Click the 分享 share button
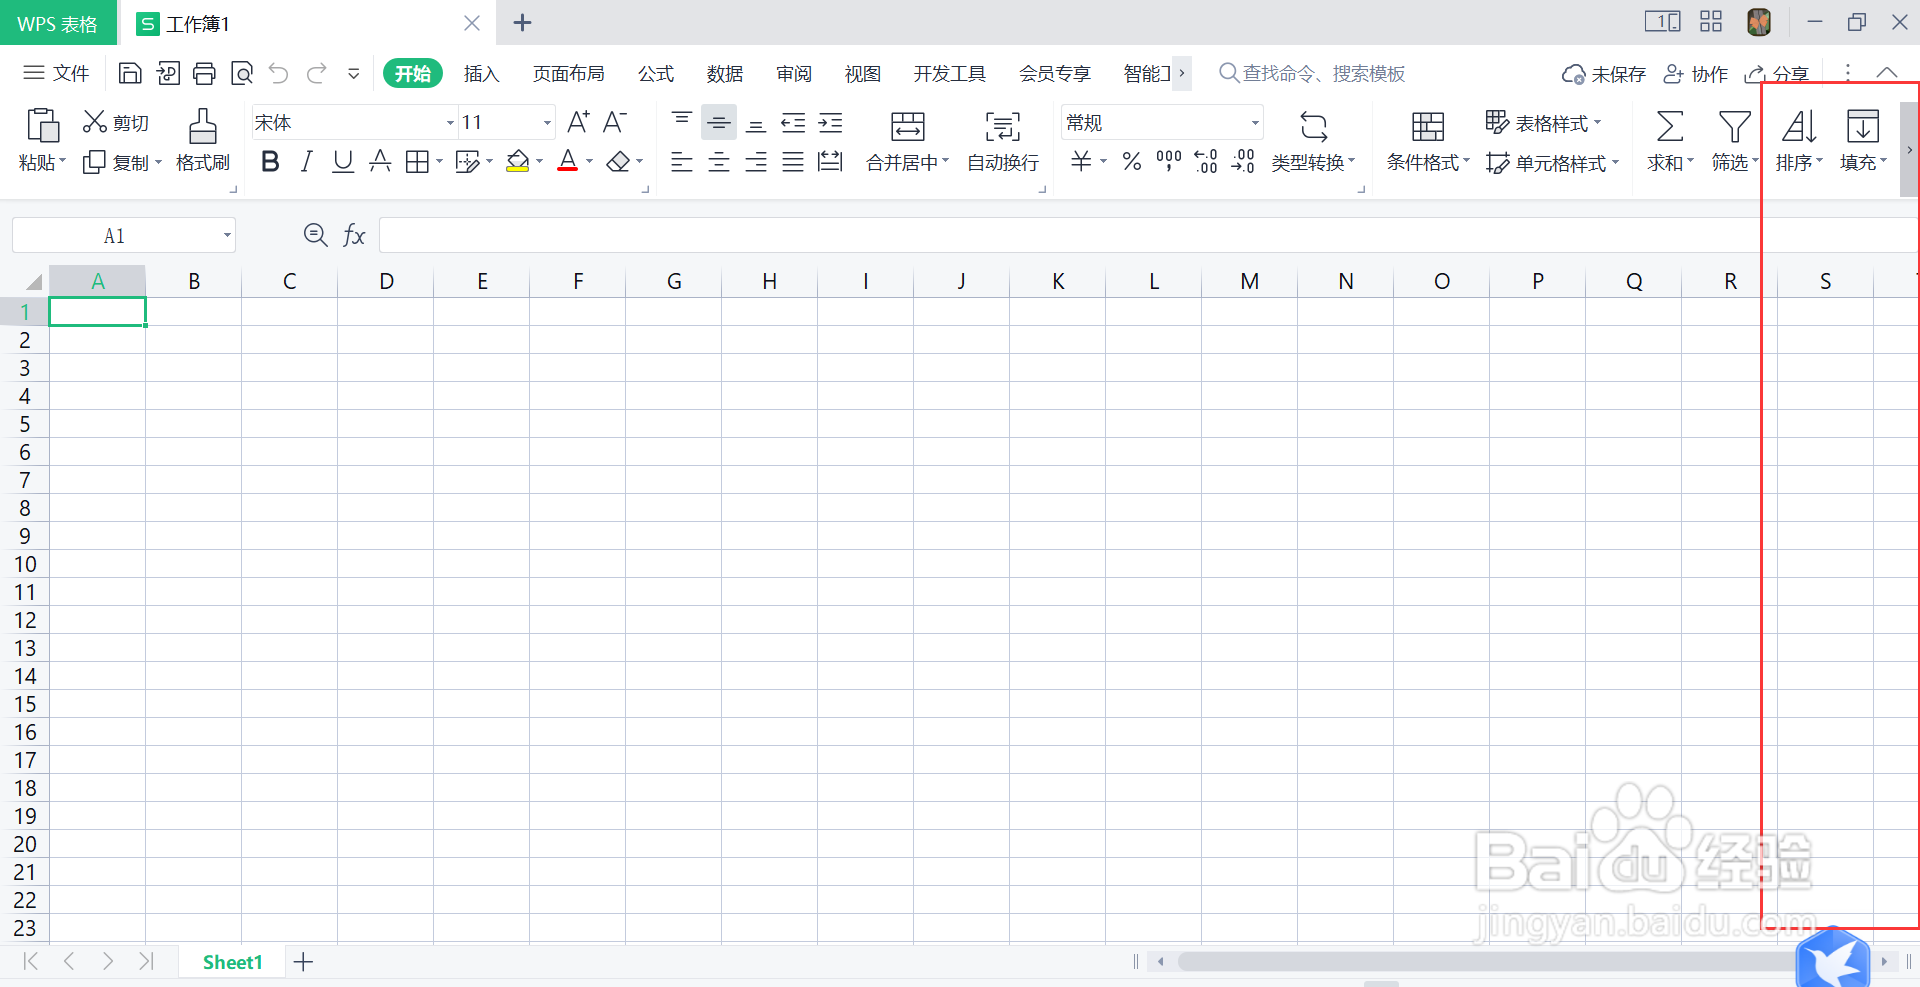The width and height of the screenshot is (1920, 987). pos(1779,73)
